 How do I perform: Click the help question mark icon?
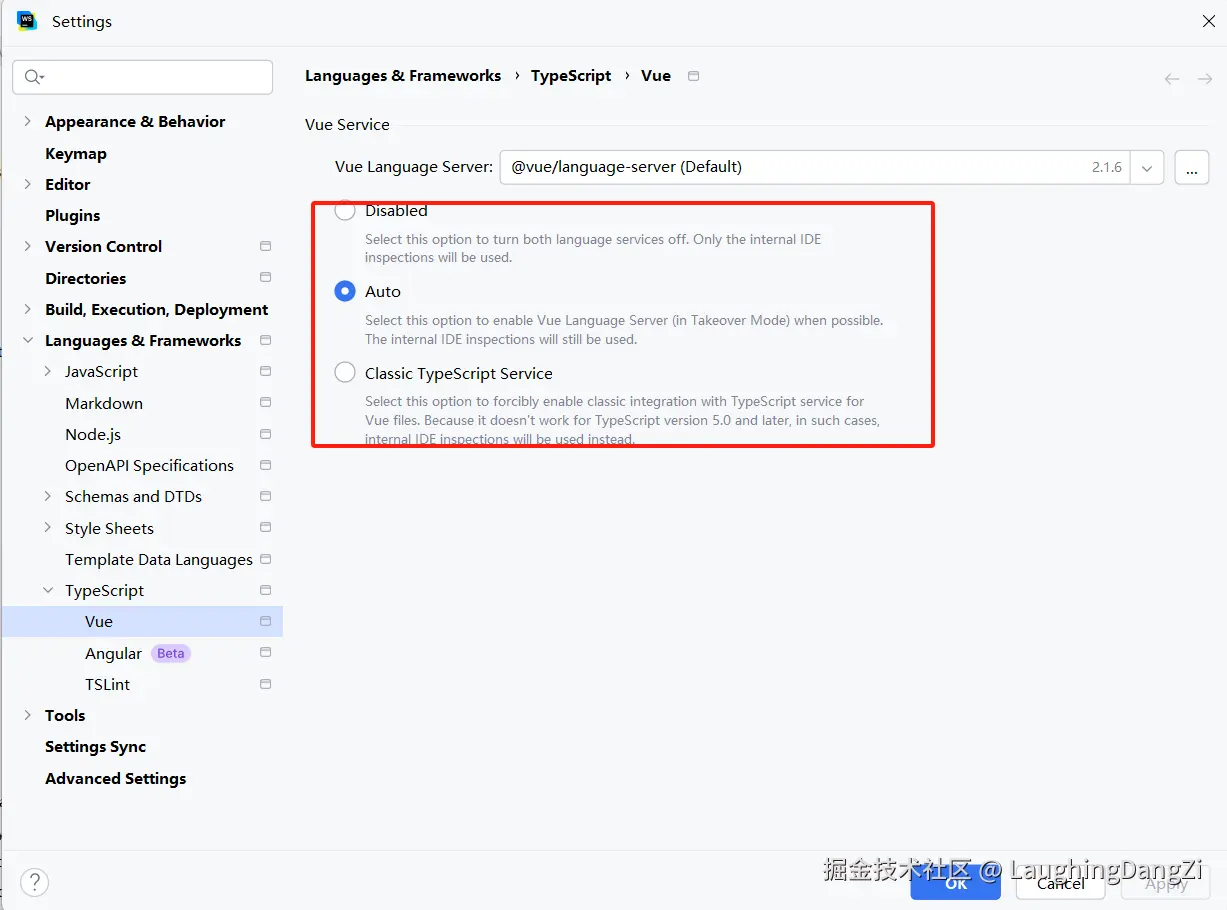34,882
